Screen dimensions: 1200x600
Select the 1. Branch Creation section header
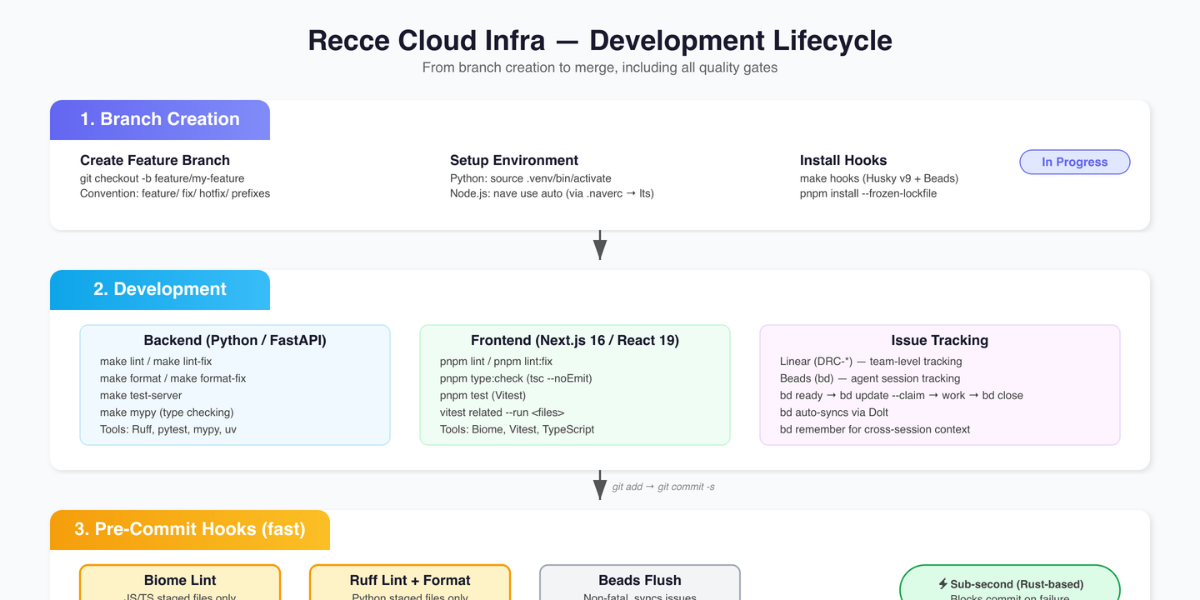[160, 119]
